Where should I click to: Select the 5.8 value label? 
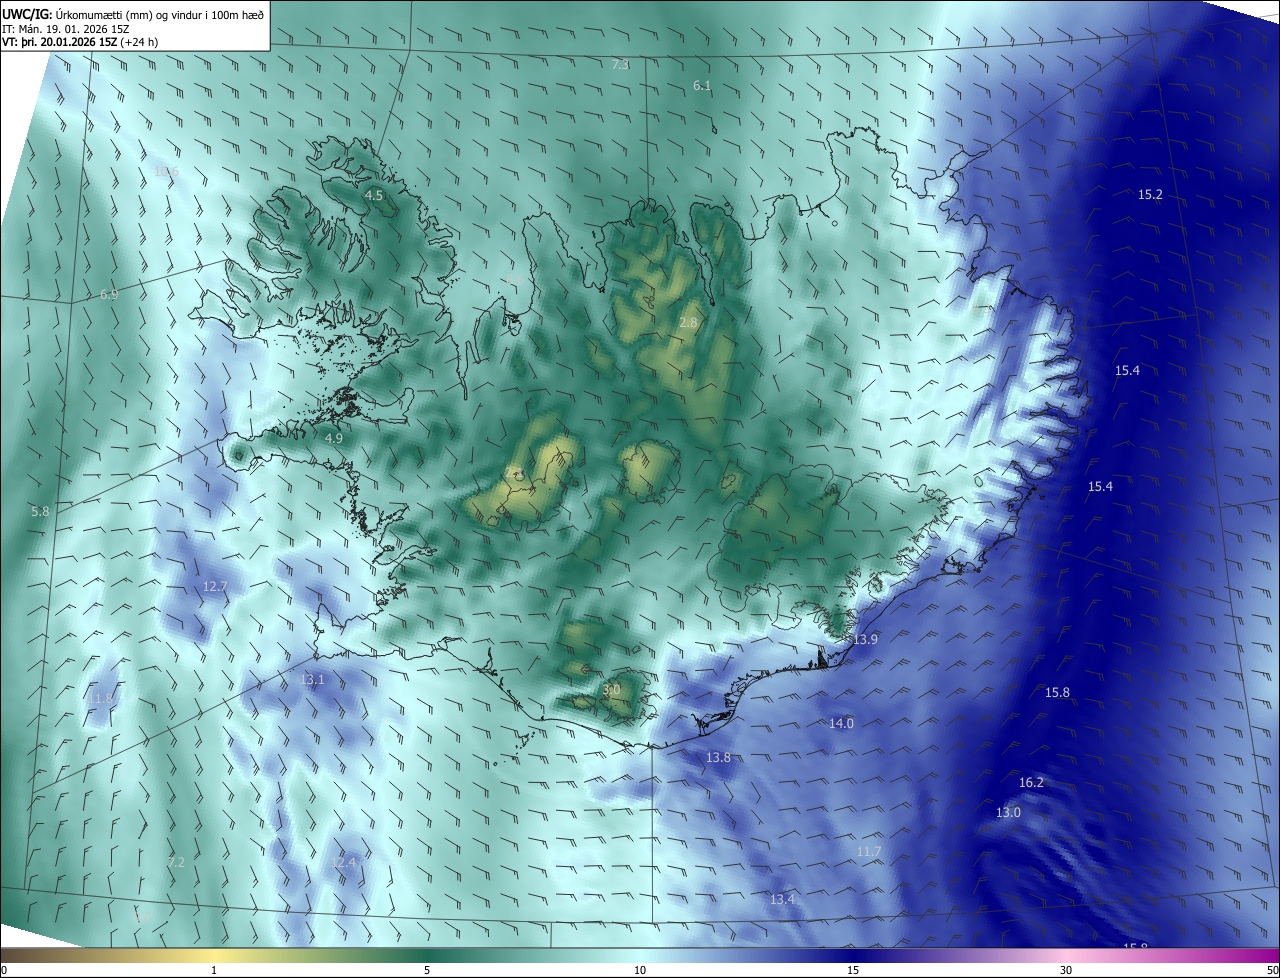(x=40, y=511)
